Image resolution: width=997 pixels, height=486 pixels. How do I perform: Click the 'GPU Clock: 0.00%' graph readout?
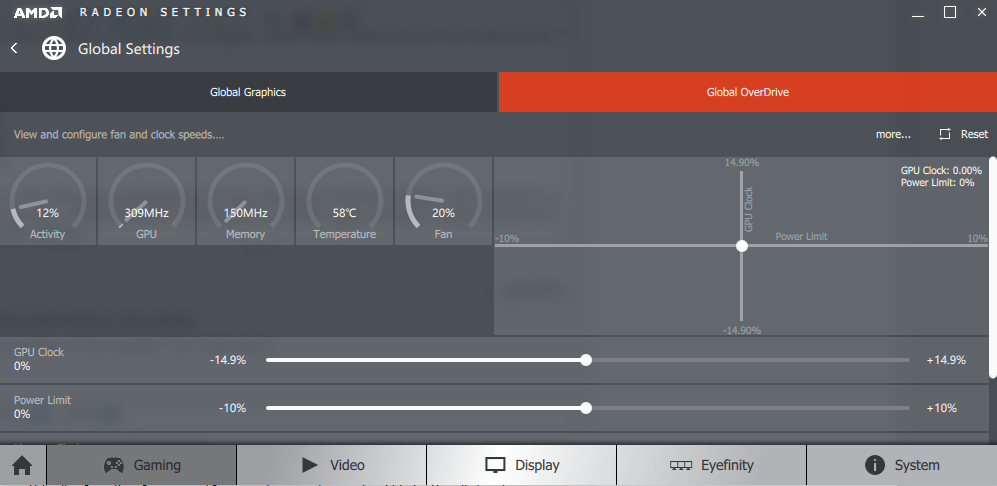[x=940, y=170]
